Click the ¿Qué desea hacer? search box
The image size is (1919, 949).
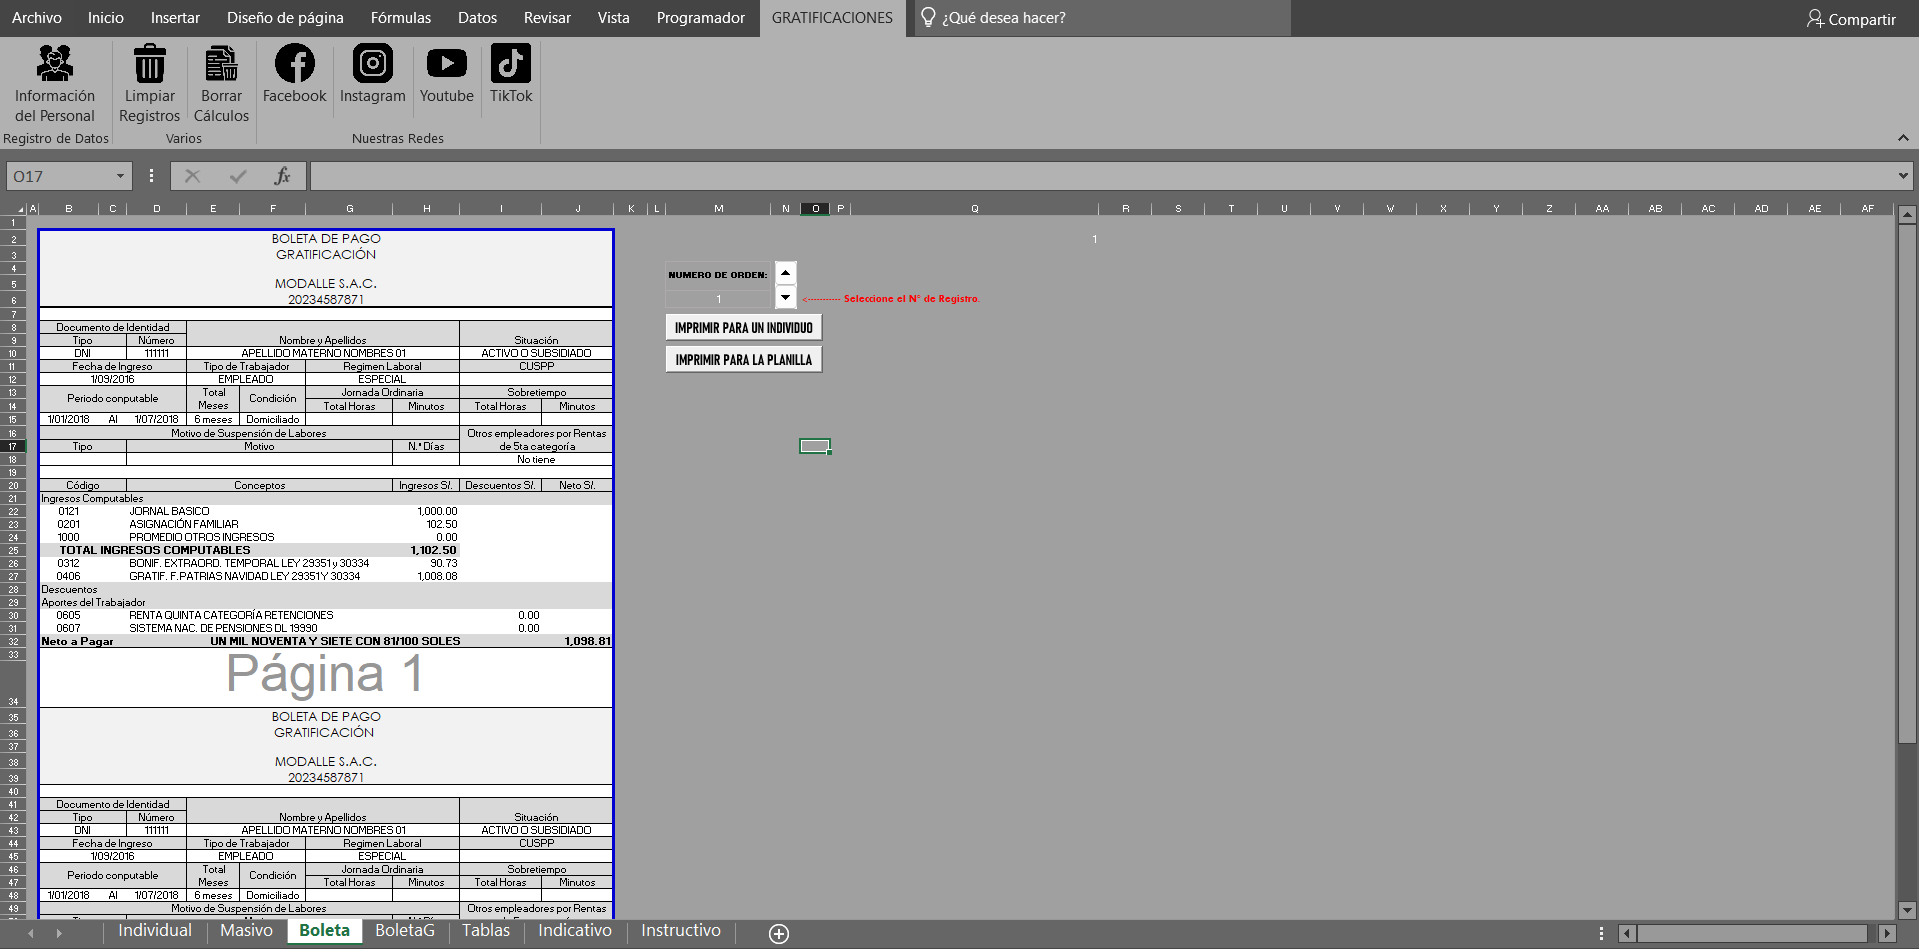(1100, 18)
